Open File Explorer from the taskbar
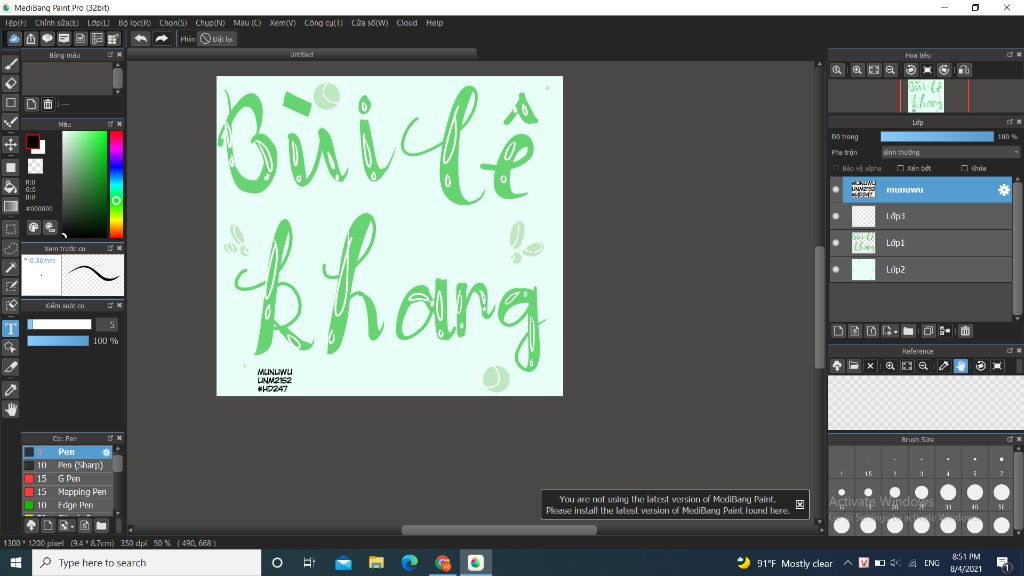The width and height of the screenshot is (1024, 576). pyautogui.click(x=376, y=563)
